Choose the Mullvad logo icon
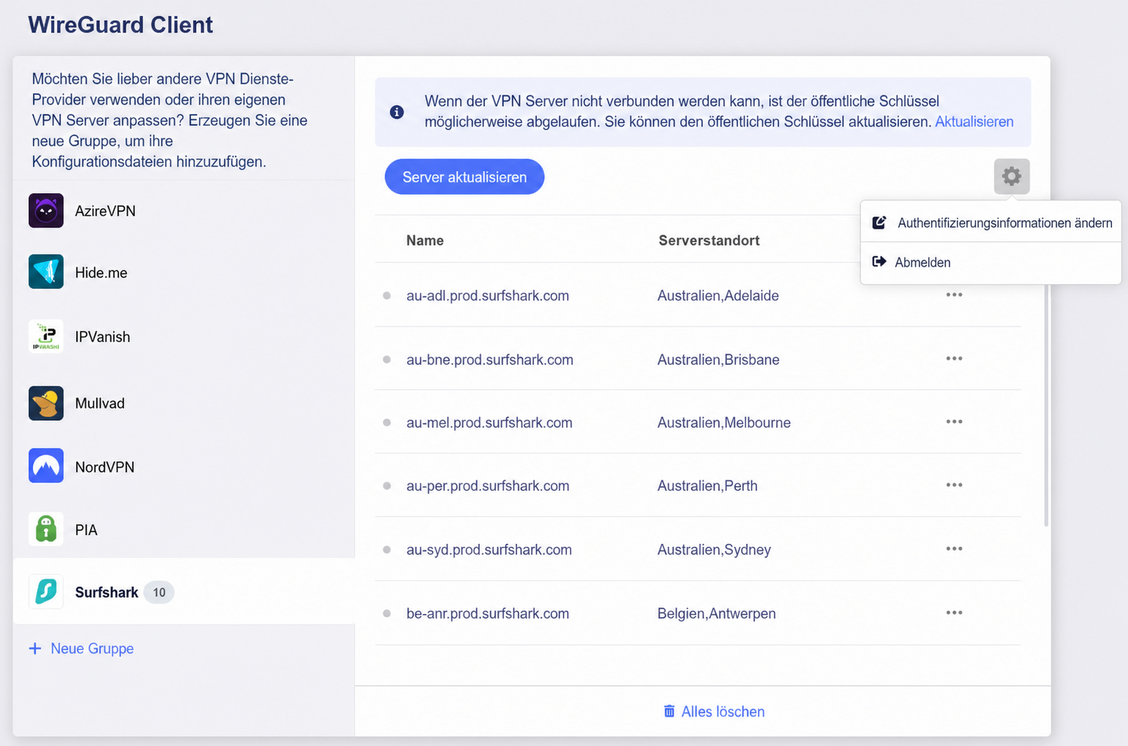Screen dimensions: 1128x746 46,403
